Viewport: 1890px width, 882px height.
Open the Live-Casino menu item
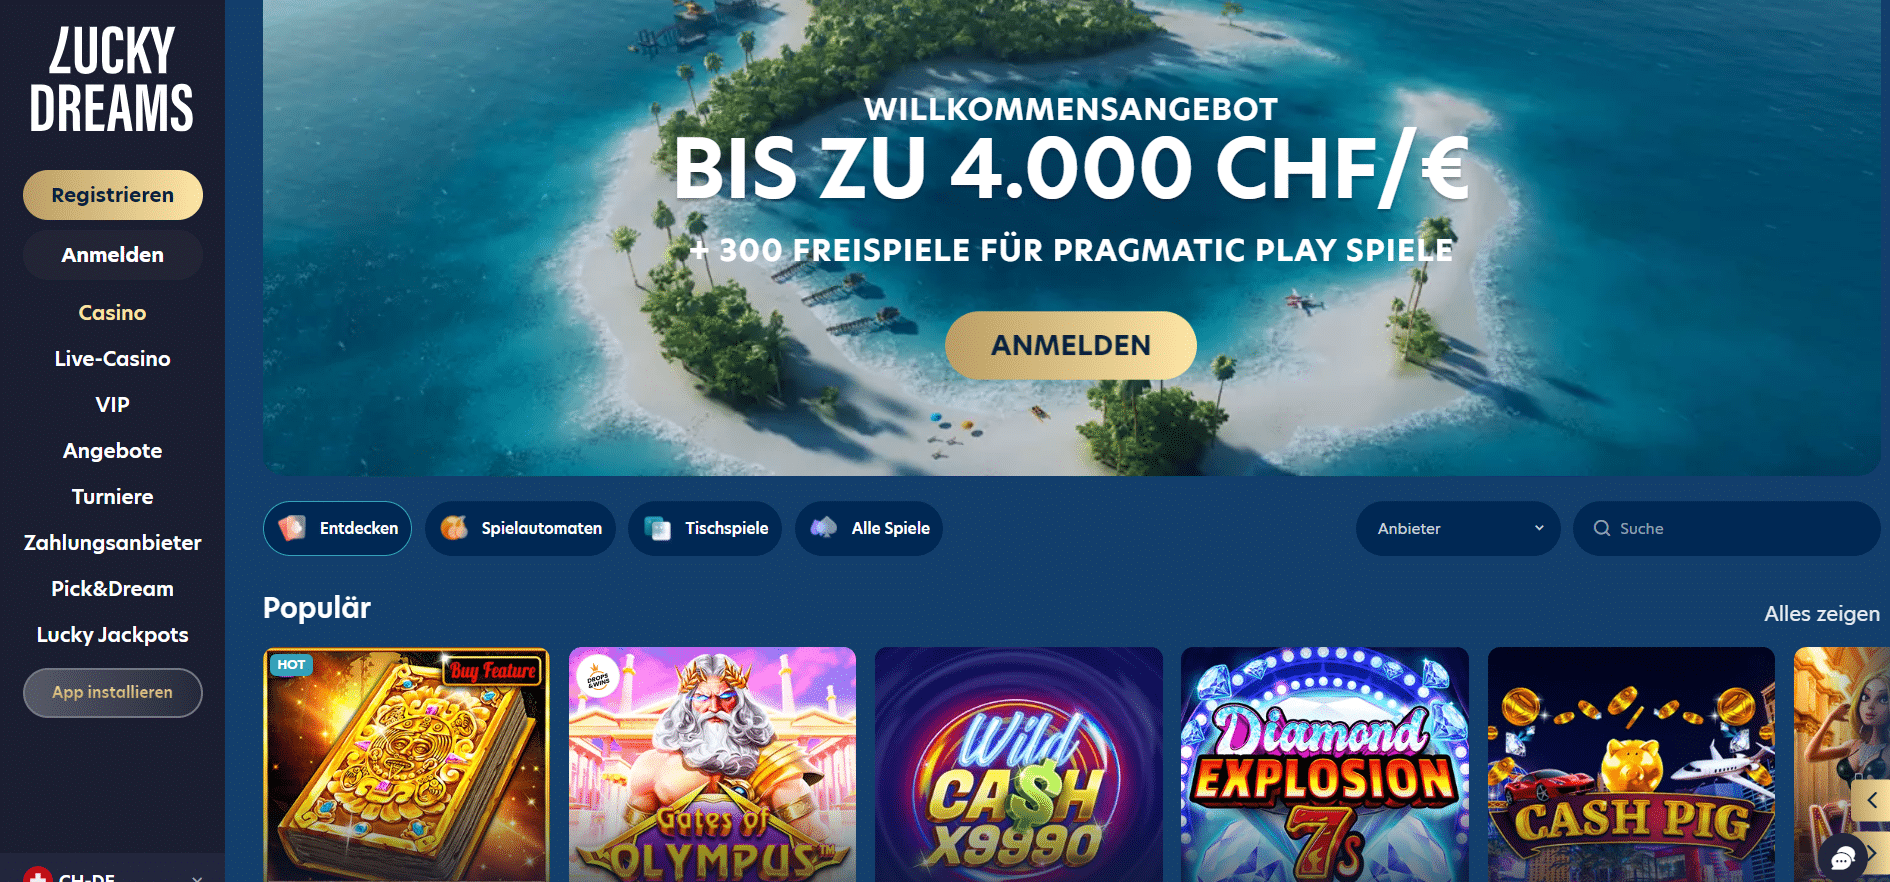[112, 359]
